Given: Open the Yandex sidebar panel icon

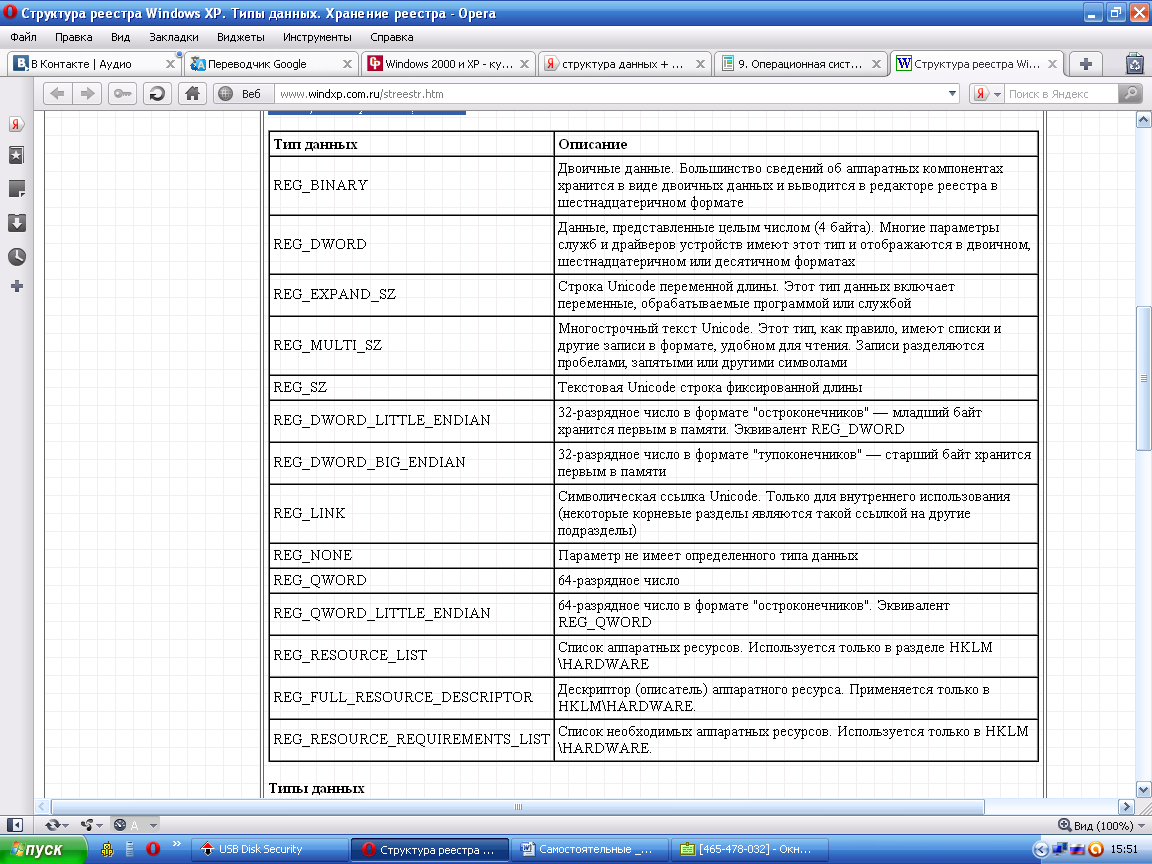Looking at the screenshot, I should coord(16,124).
